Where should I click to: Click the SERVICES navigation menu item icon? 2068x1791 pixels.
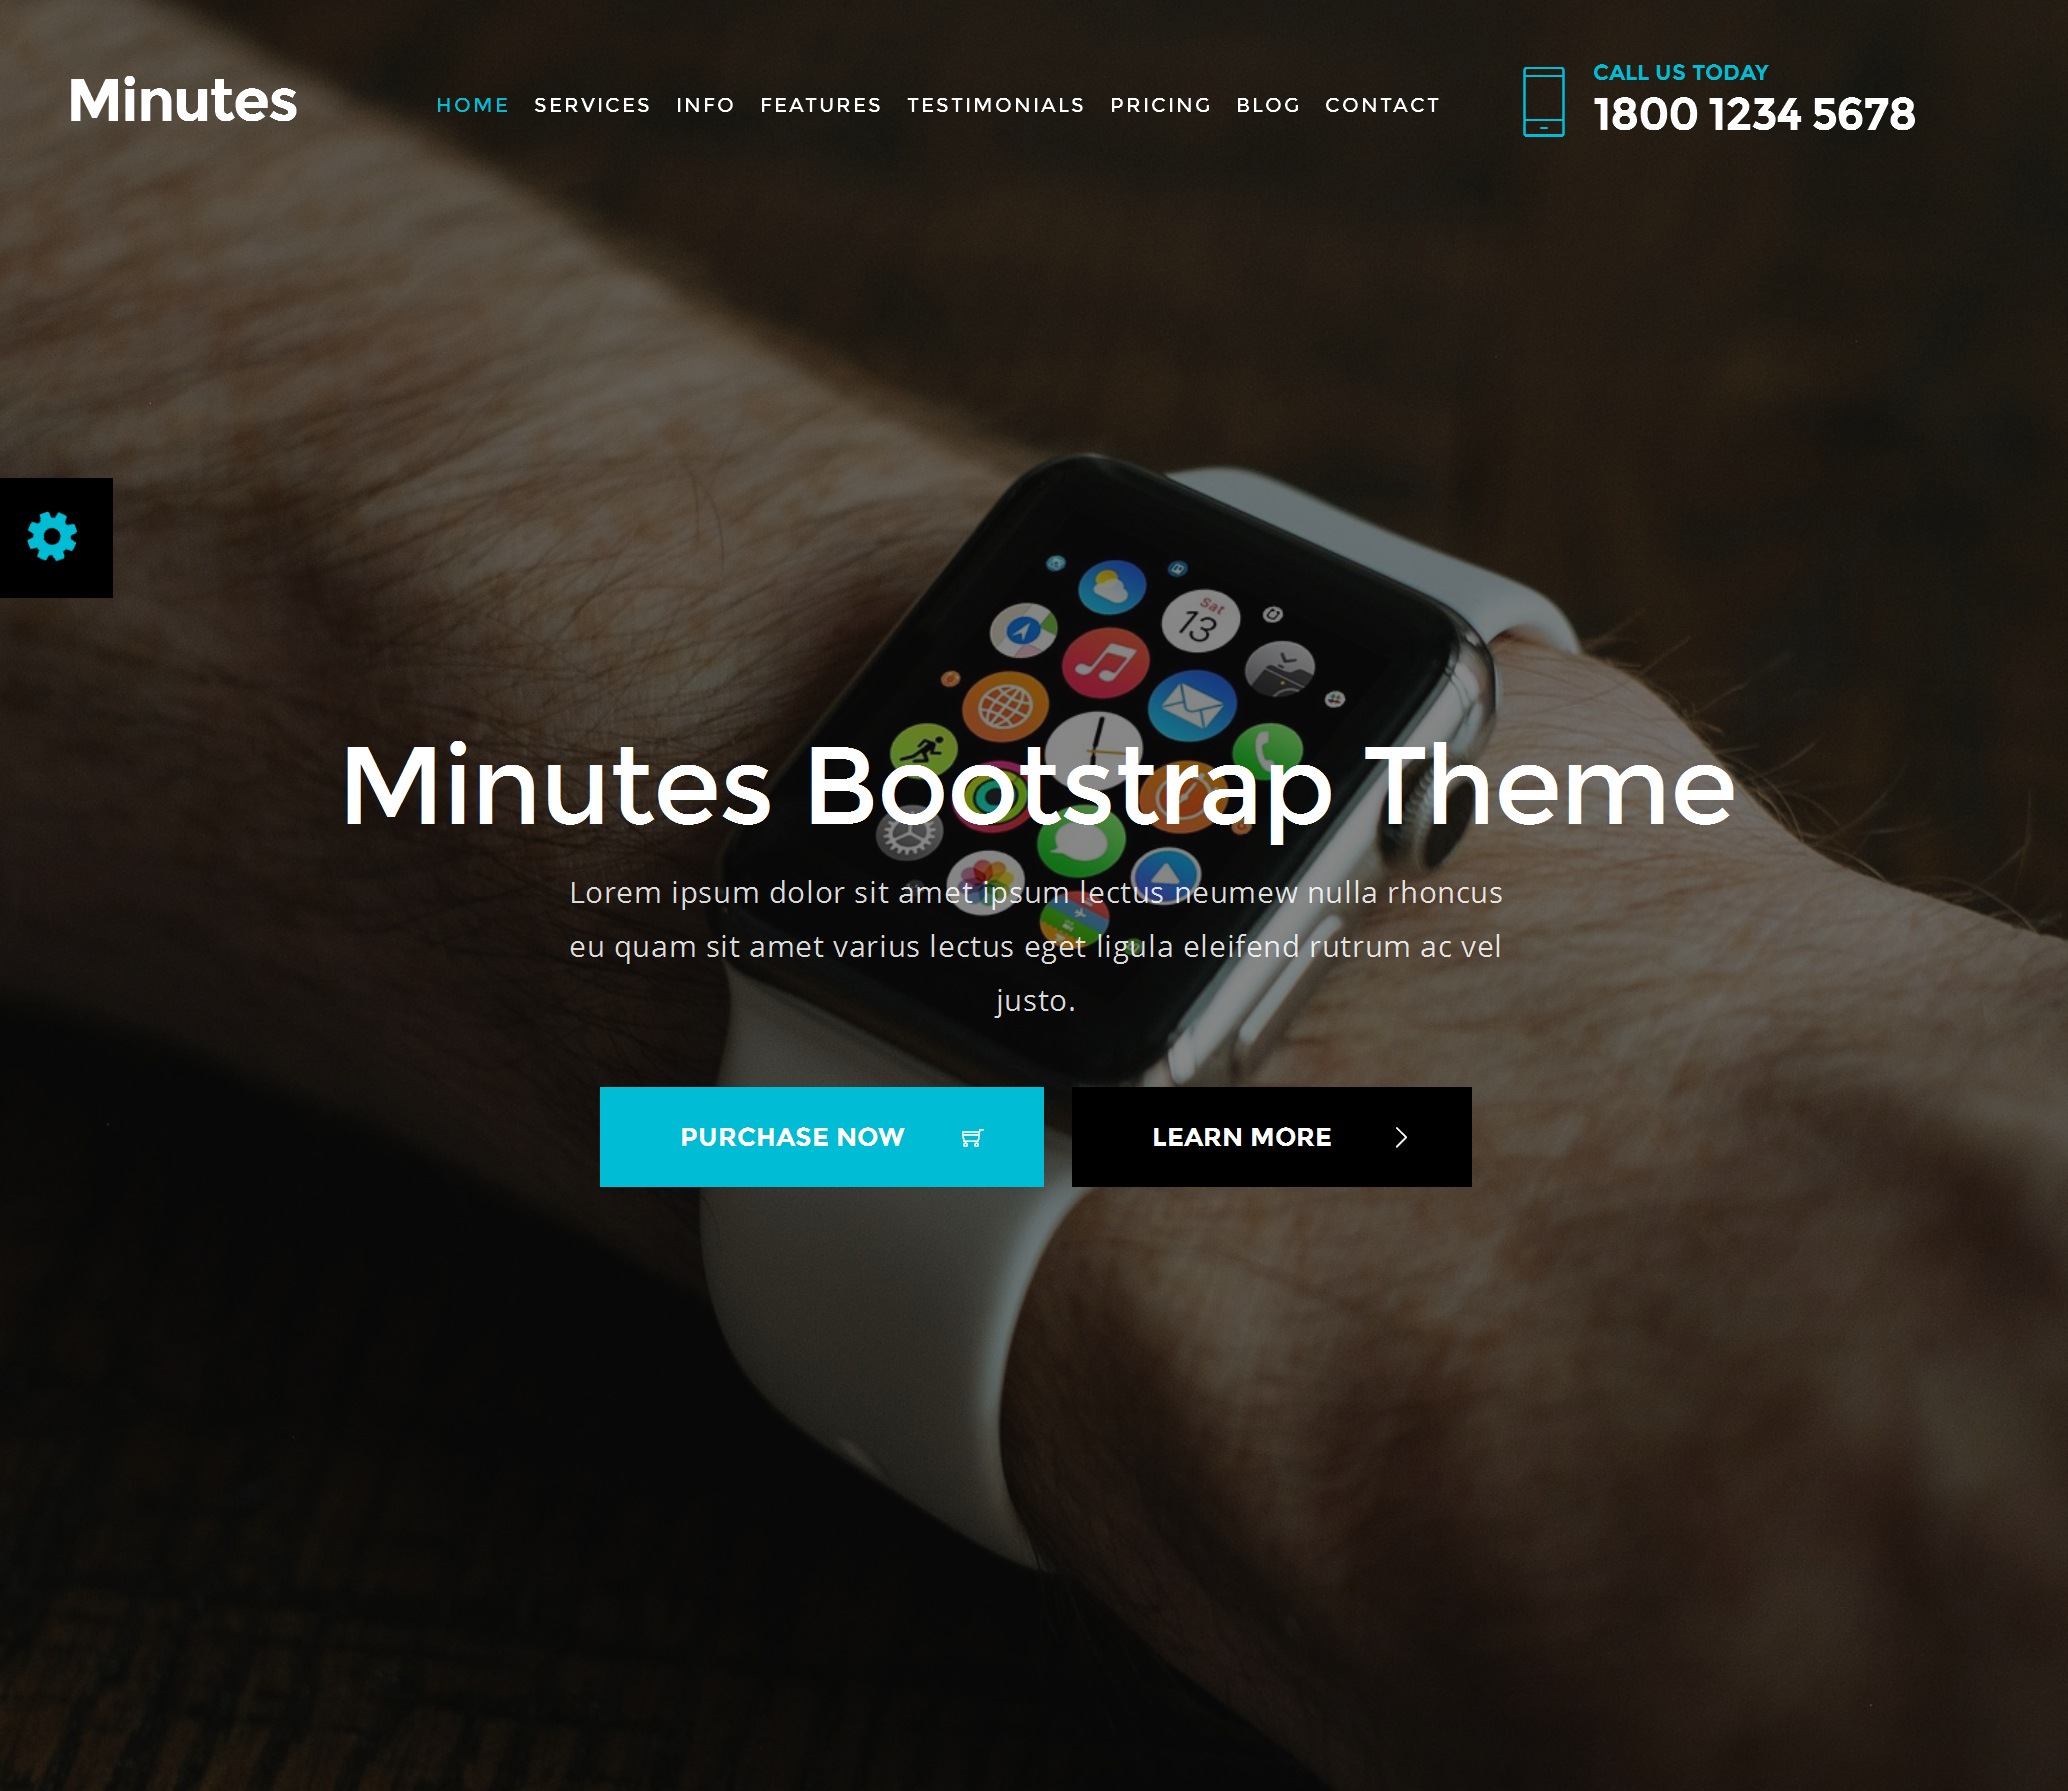(591, 104)
